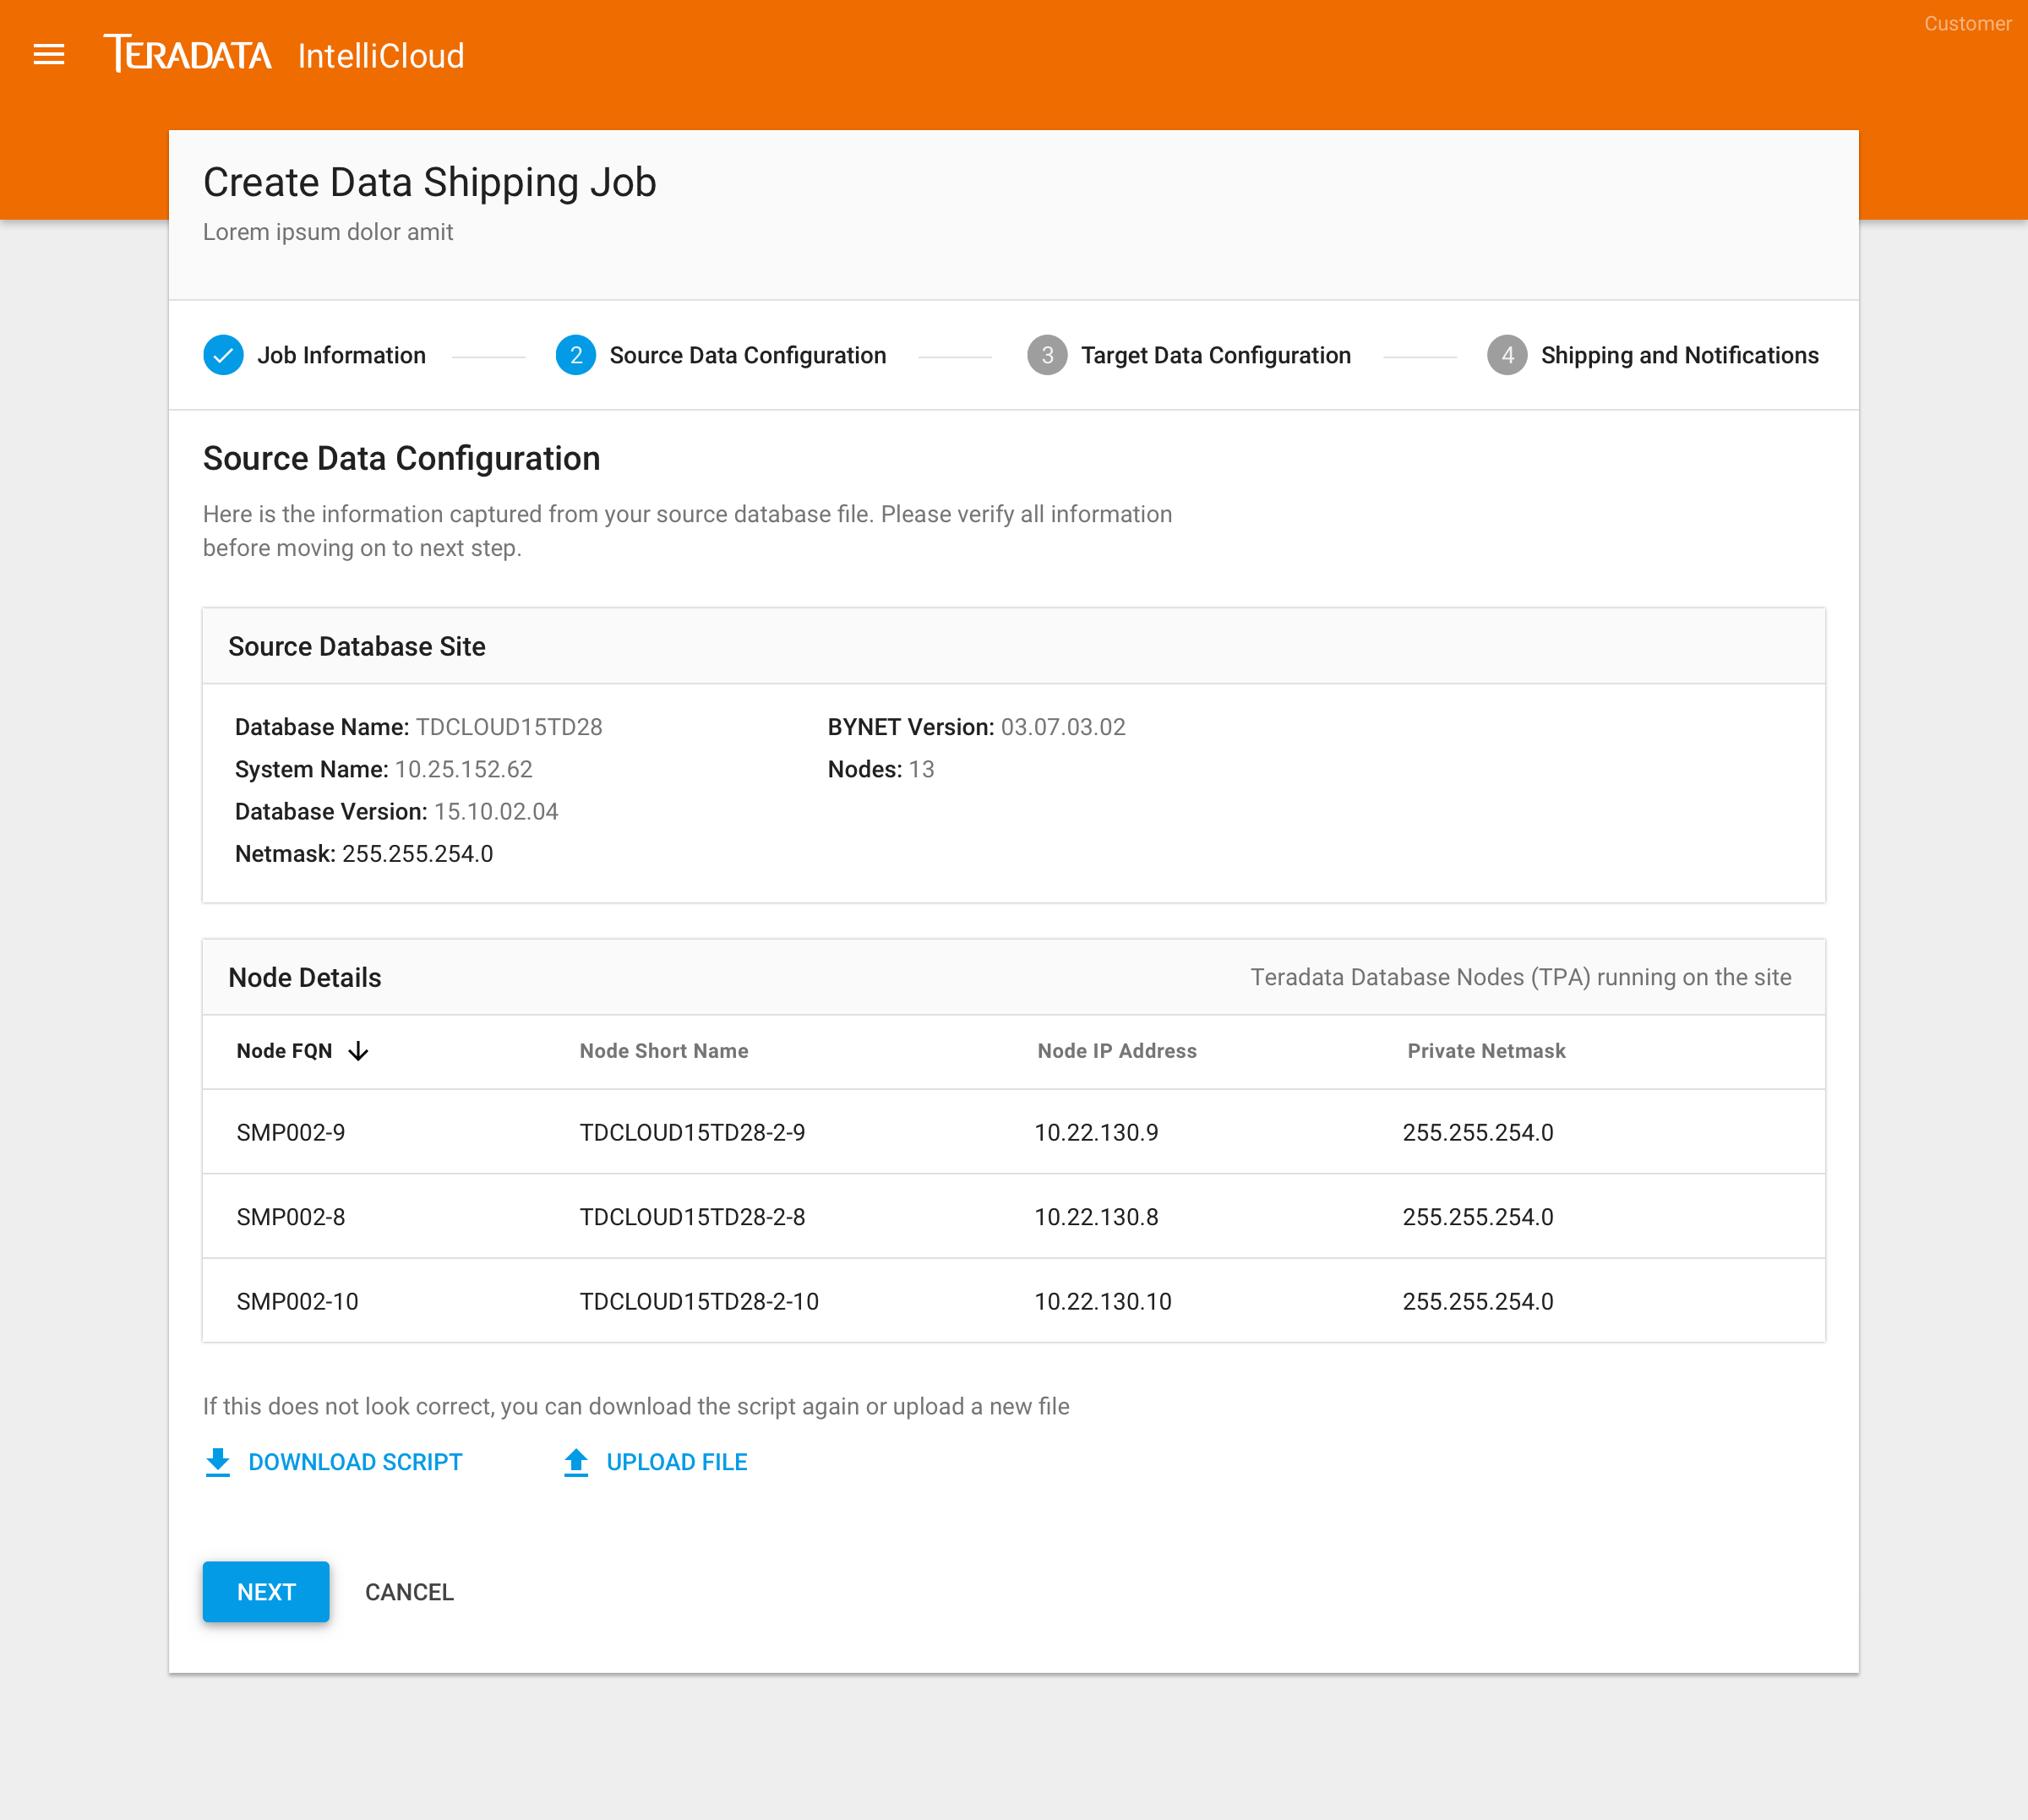Click the site Netmask value 255.255.254.0
The width and height of the screenshot is (2028, 1820).
tap(418, 854)
